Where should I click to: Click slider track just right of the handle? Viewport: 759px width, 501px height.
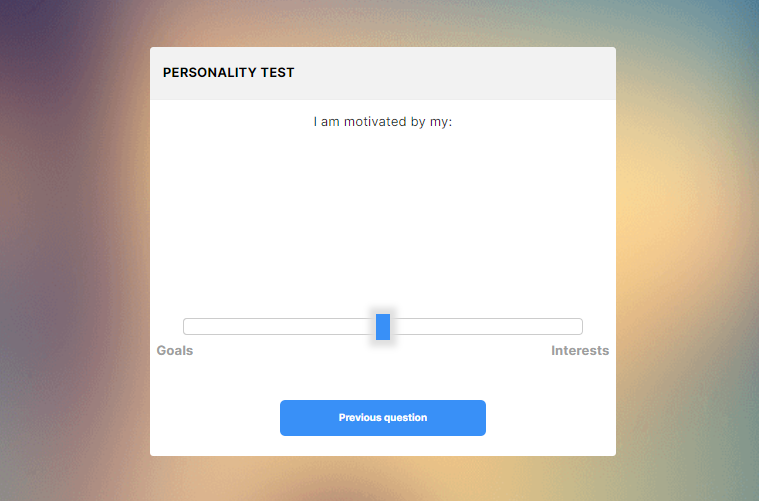click(398, 326)
